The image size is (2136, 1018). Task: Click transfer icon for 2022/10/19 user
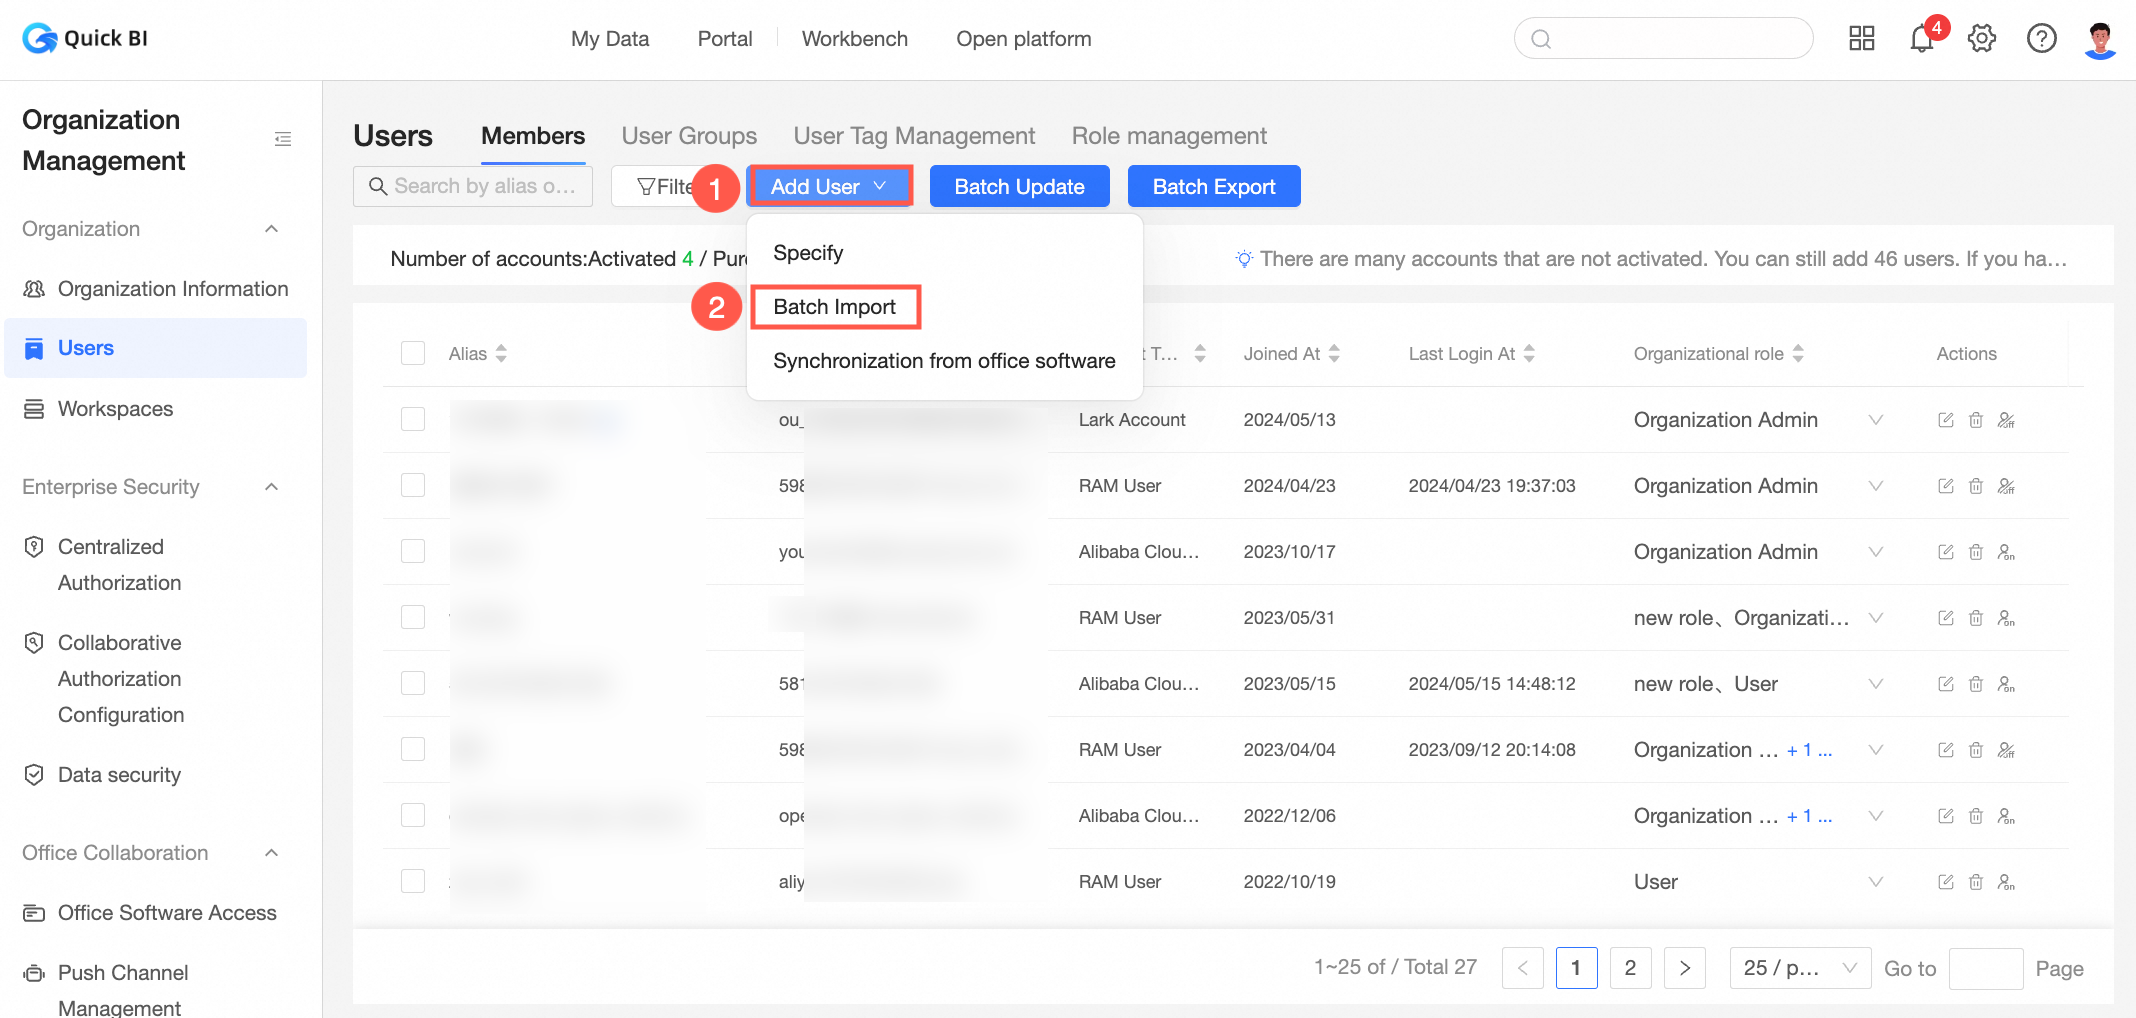2006,882
